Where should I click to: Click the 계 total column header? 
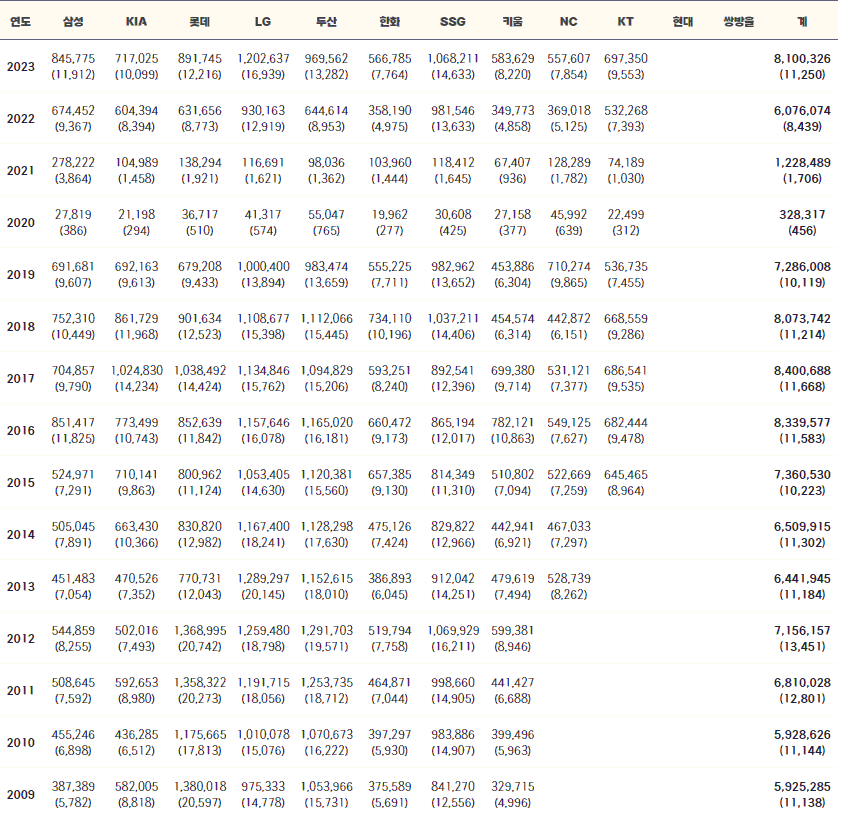[802, 21]
